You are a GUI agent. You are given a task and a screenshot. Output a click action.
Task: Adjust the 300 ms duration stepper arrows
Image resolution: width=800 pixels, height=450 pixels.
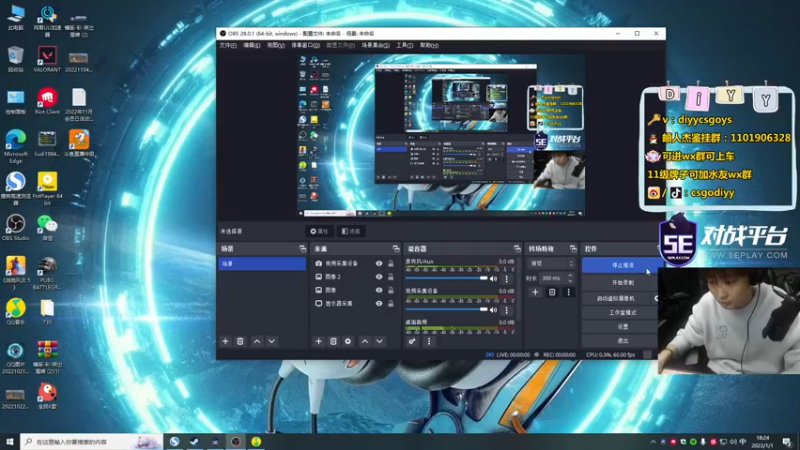tap(570, 278)
